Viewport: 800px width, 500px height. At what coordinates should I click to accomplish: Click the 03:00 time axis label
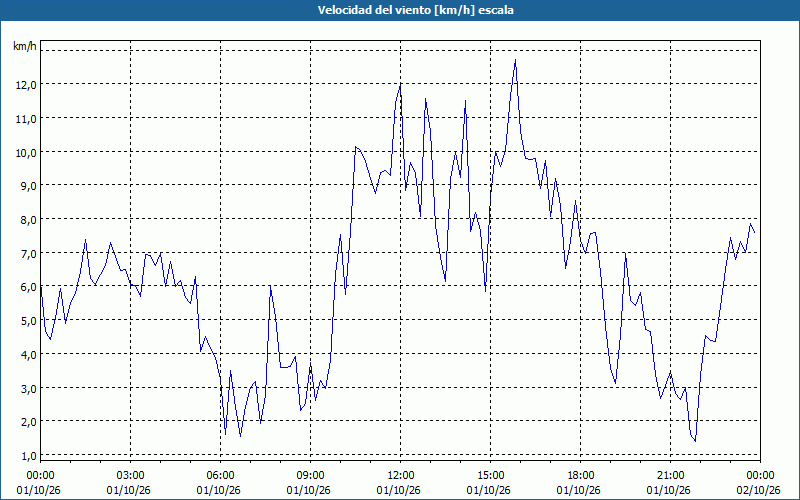click(x=131, y=476)
